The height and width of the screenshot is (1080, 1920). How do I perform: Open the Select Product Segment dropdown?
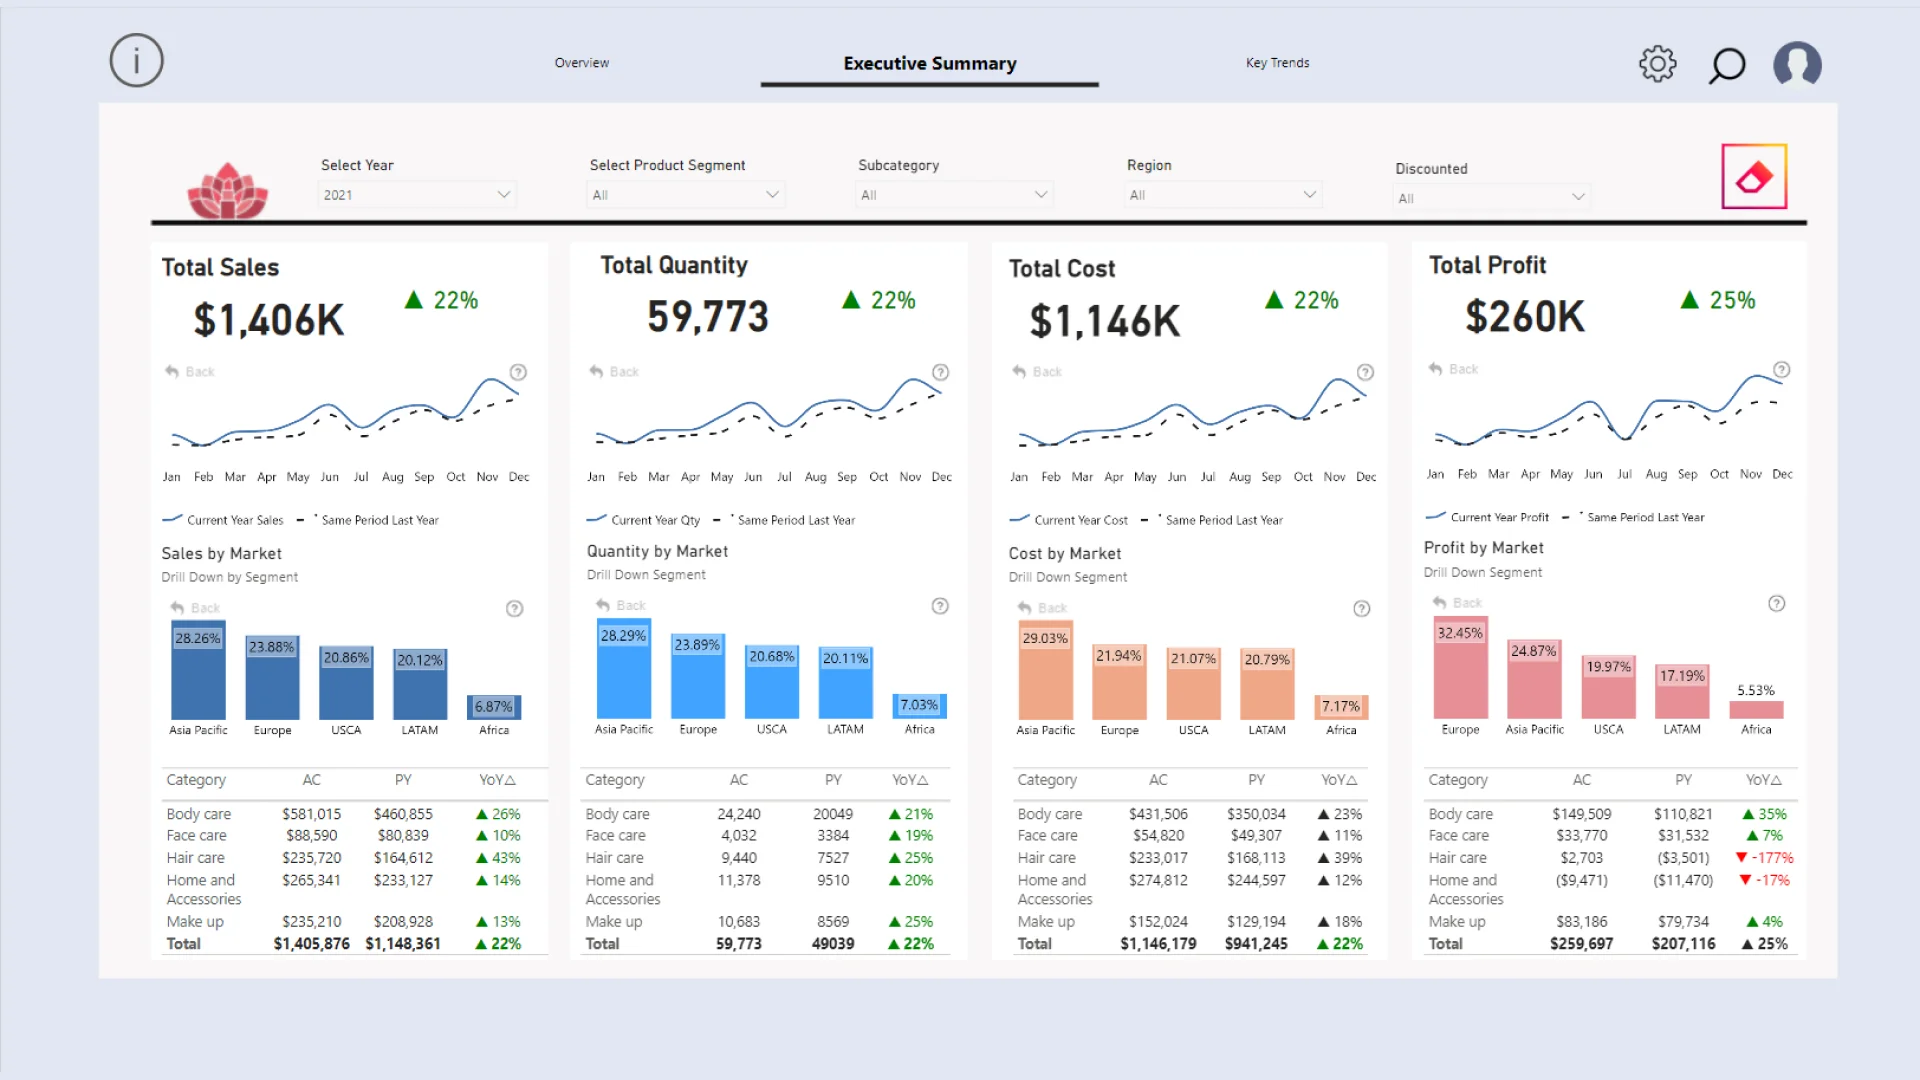tap(685, 195)
